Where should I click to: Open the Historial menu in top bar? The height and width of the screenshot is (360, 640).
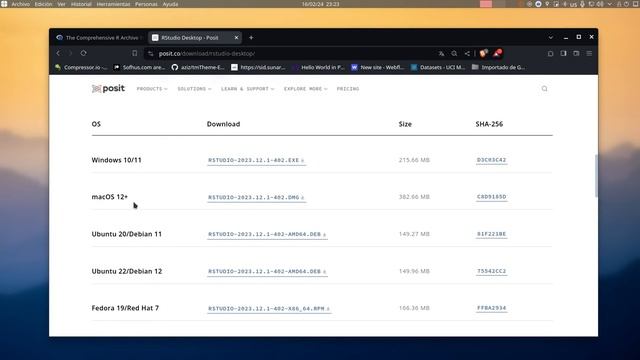81,4
